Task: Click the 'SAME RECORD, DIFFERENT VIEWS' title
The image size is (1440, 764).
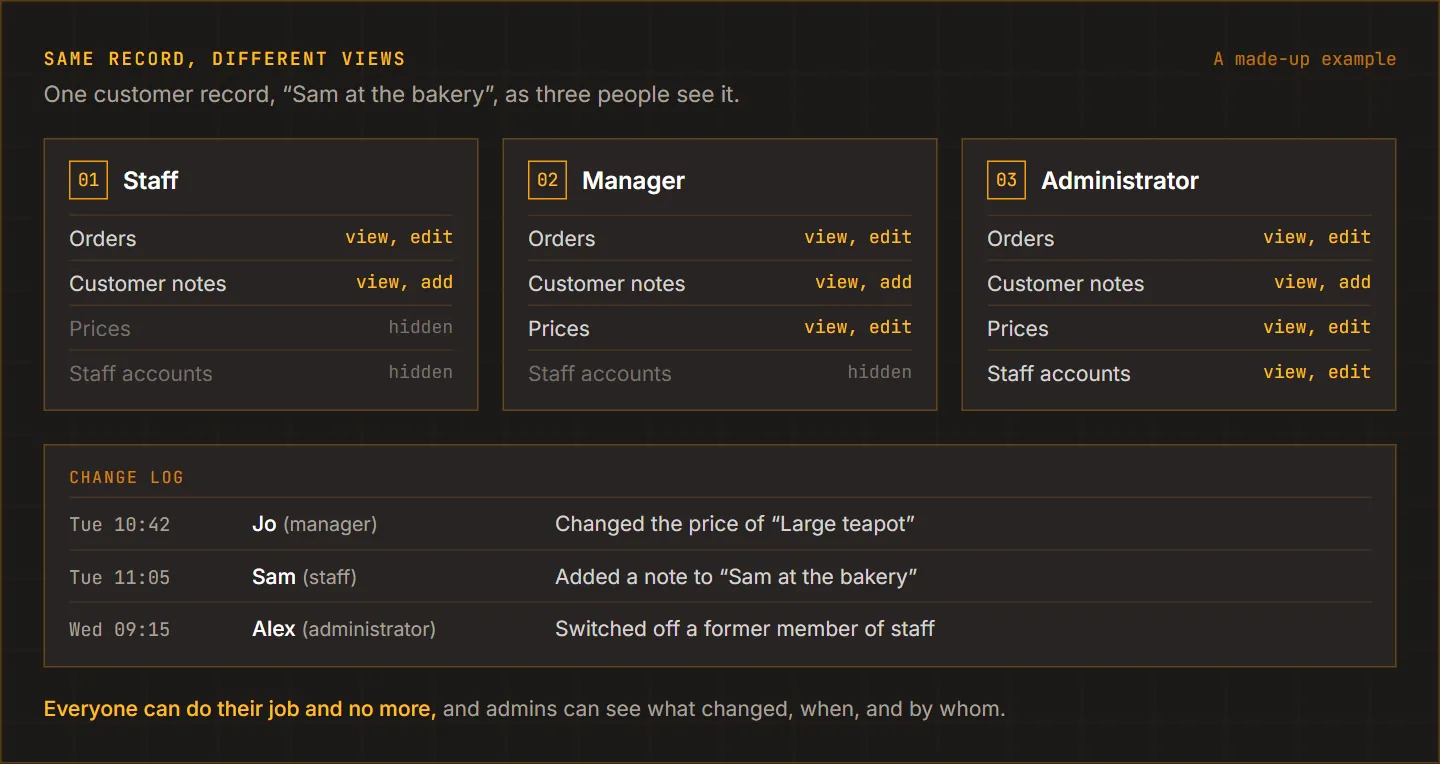Action: [225, 58]
